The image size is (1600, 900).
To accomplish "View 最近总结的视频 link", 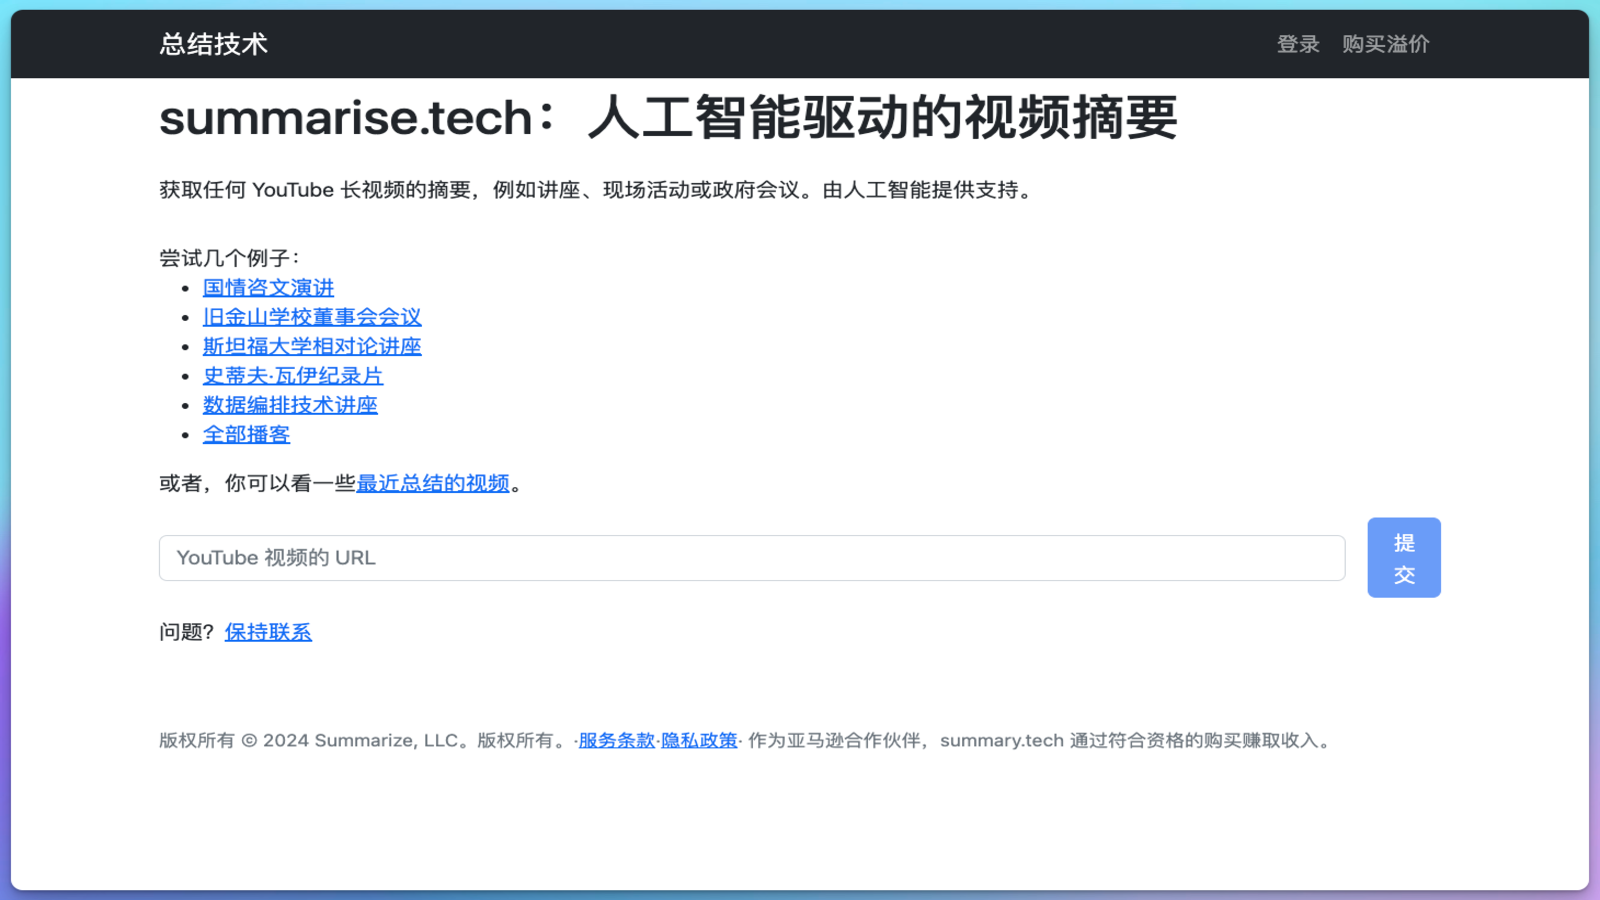I will [x=433, y=483].
